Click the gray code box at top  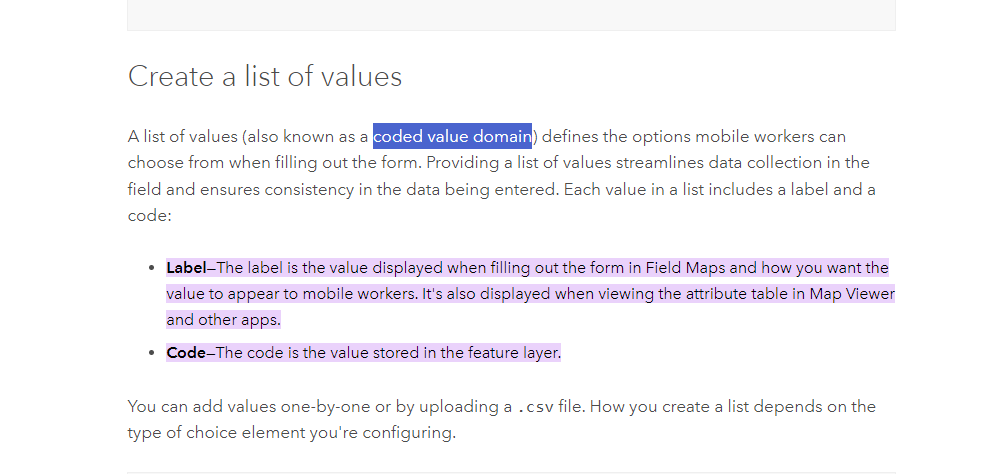pyautogui.click(x=511, y=14)
